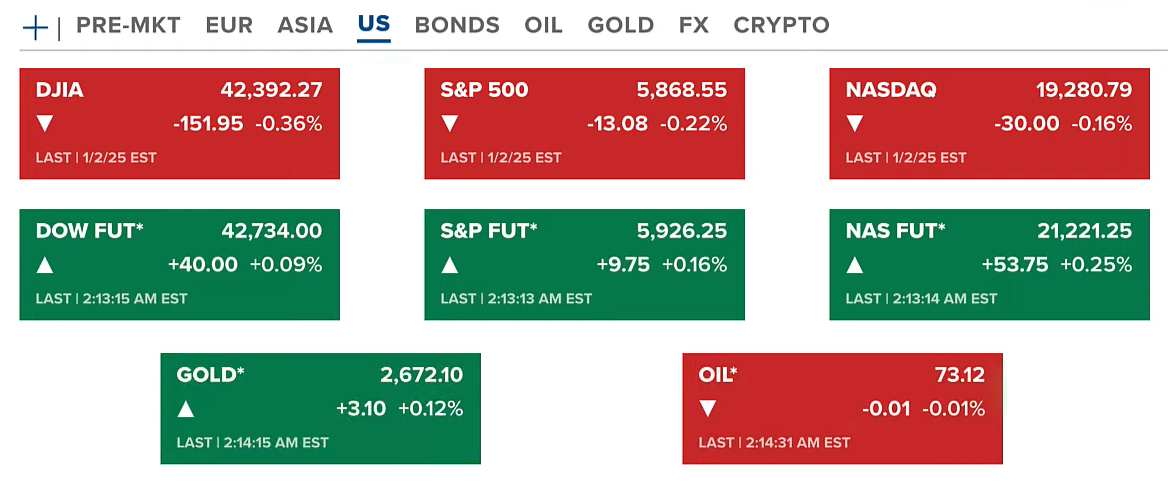
Task: Click the GOLD price 2,672.10
Action: [421, 375]
